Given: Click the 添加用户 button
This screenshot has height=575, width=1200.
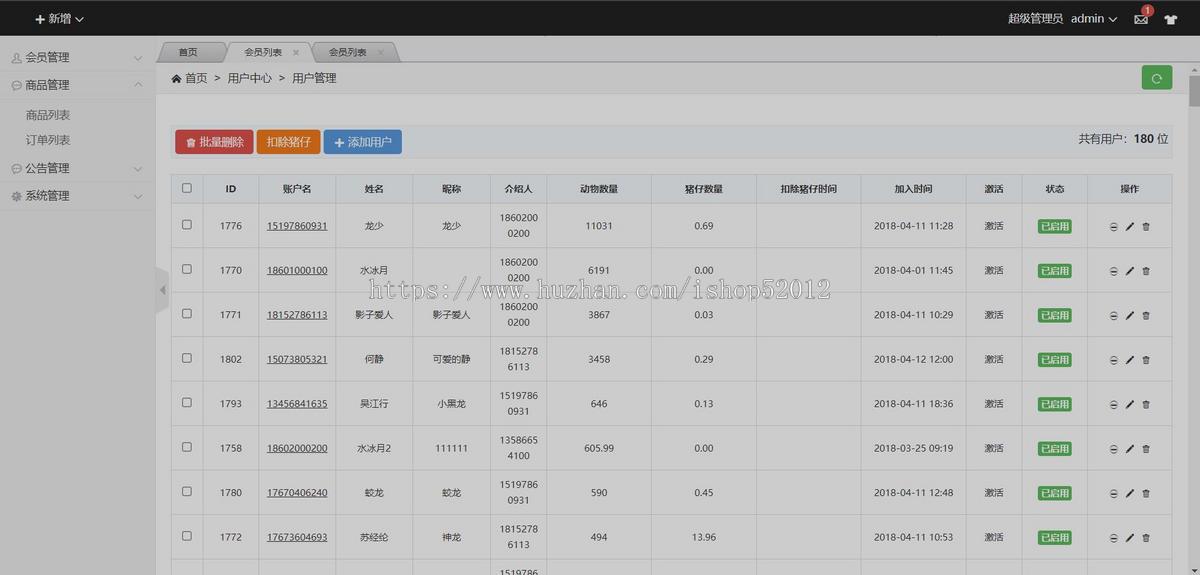Looking at the screenshot, I should 363,142.
